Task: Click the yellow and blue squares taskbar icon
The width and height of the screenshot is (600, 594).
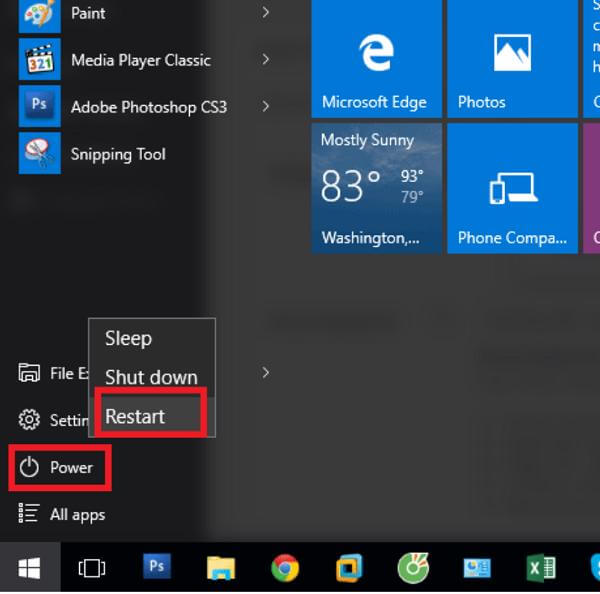Action: [348, 568]
